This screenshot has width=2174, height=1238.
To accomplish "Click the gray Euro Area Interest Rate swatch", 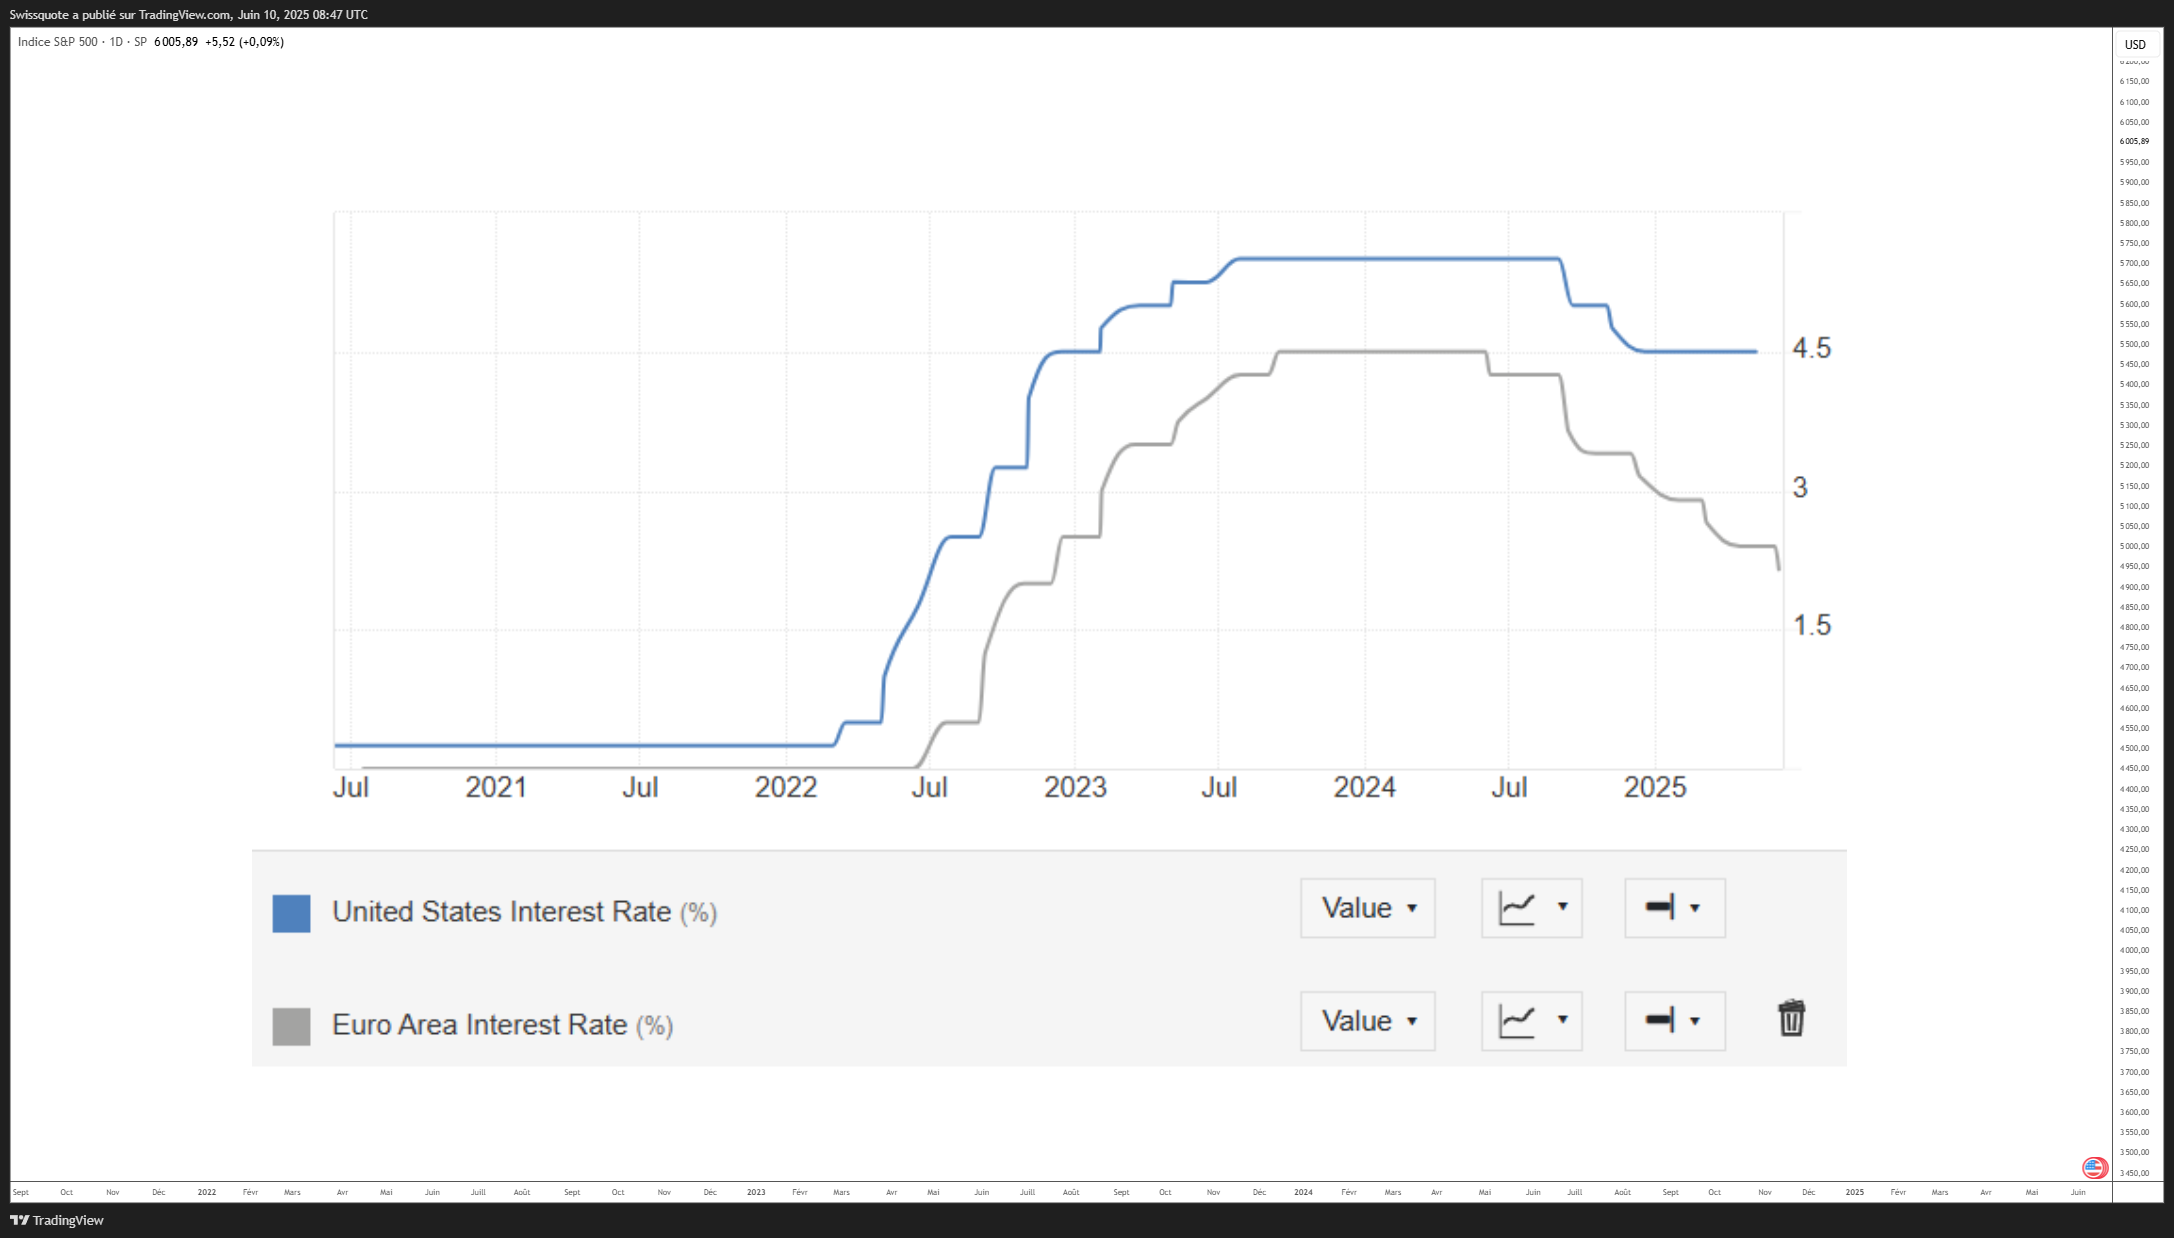I will coord(291,1026).
